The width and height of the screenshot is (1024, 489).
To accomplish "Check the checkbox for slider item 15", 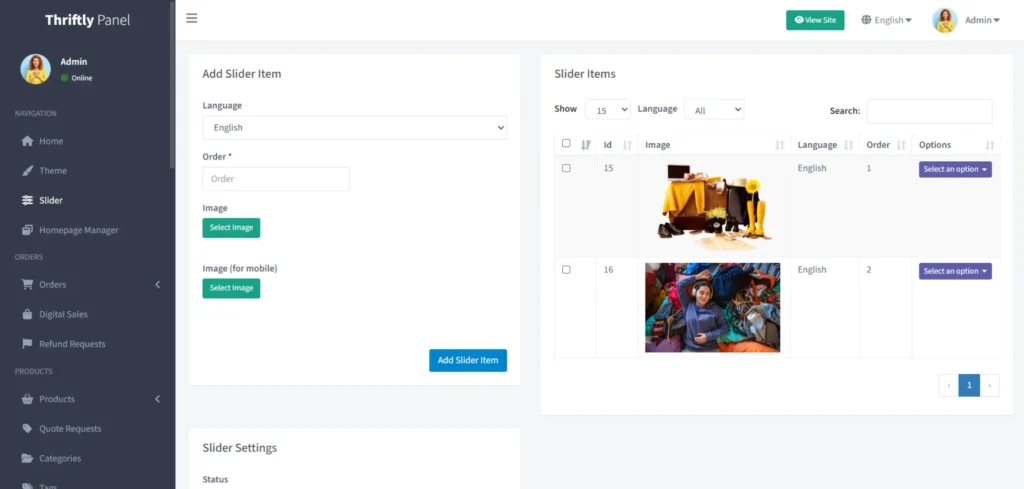I will coord(566,169).
